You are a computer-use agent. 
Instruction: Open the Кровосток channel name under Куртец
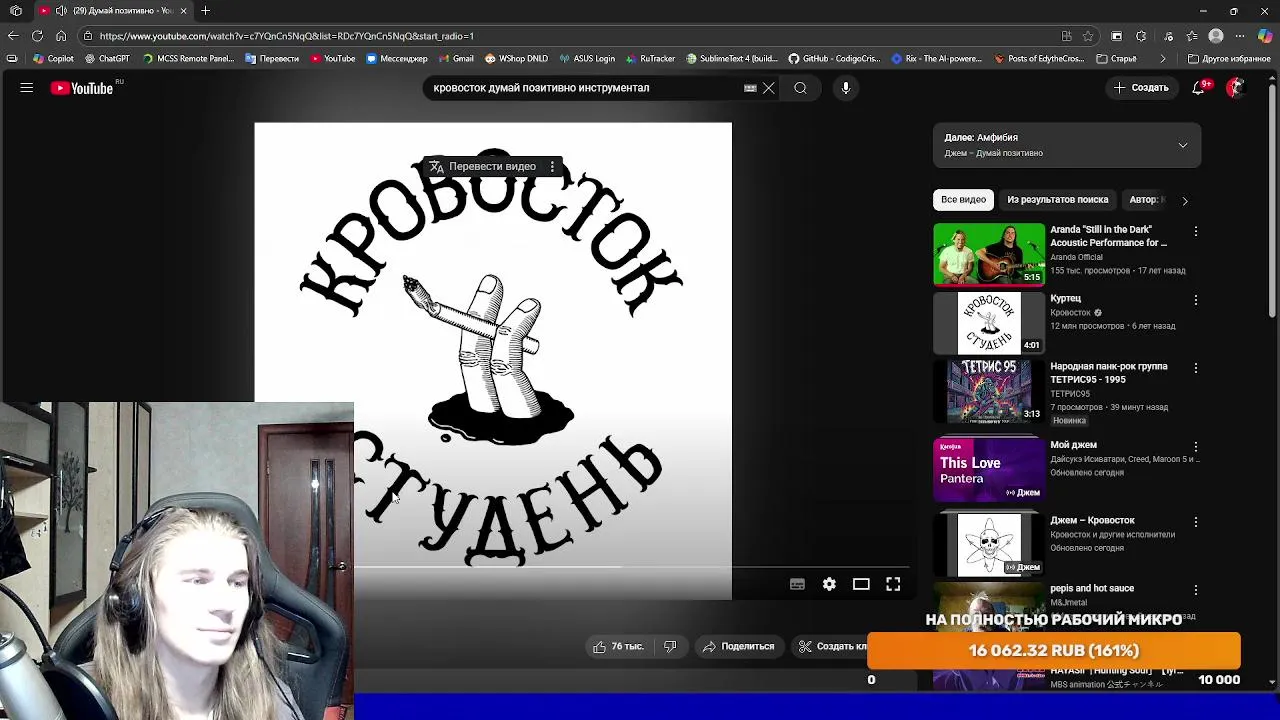click(x=1070, y=312)
